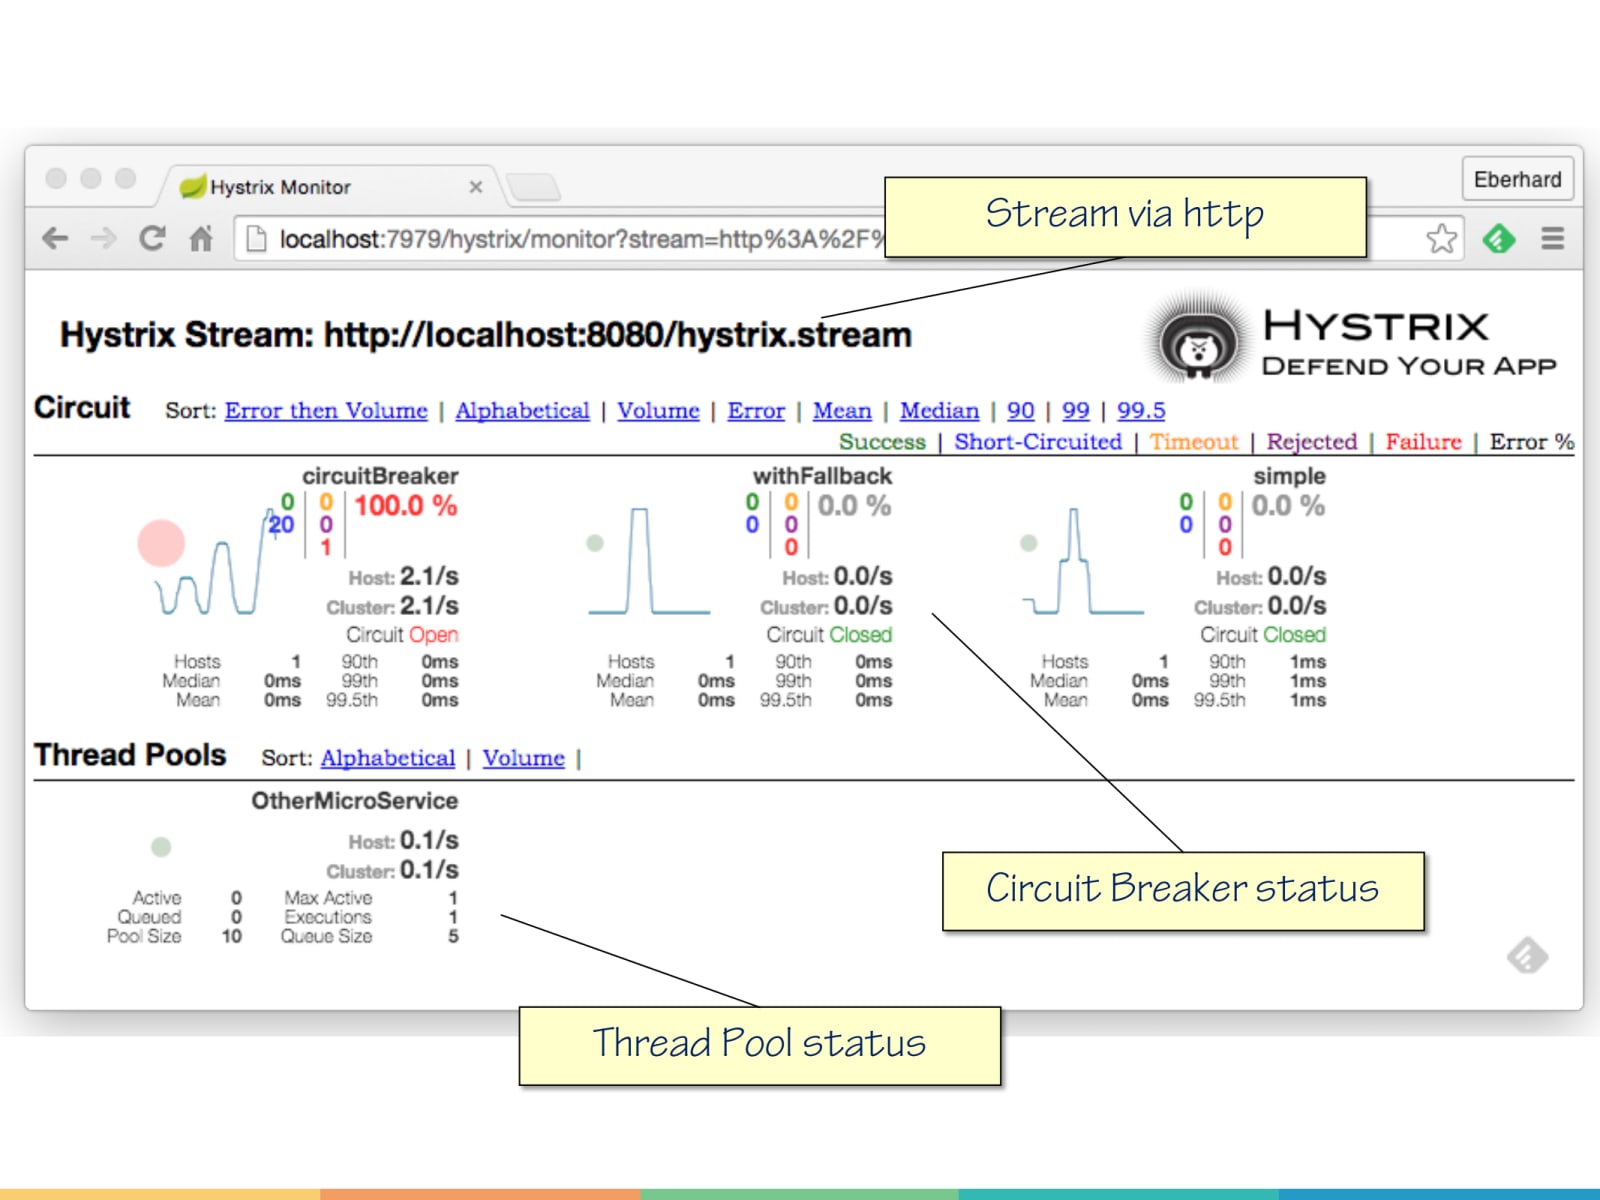
Task: Click the Error % legend label
Action: coord(1531,441)
